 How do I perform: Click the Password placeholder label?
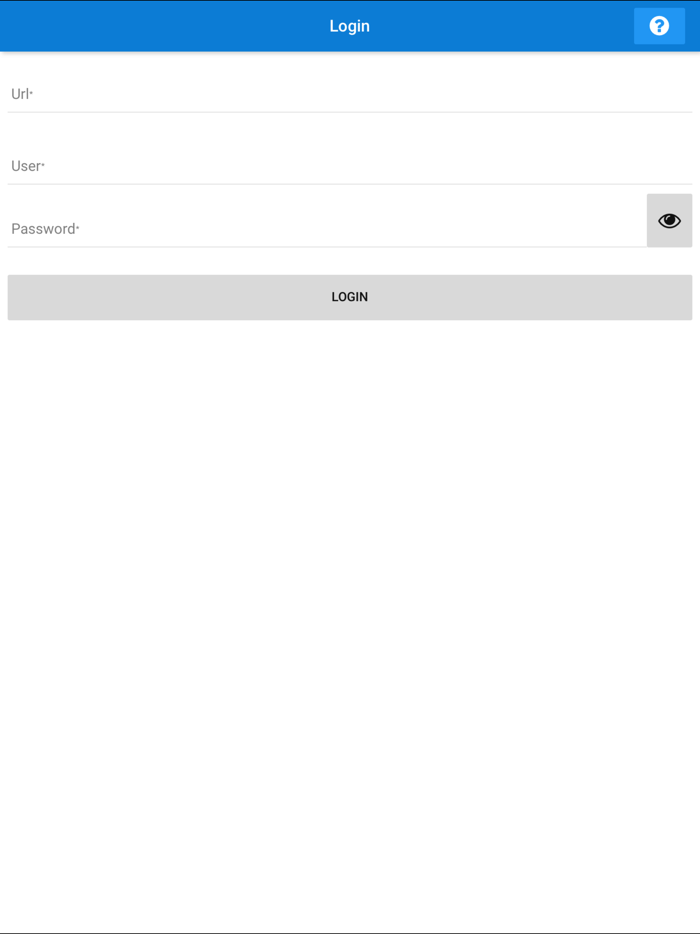click(45, 229)
